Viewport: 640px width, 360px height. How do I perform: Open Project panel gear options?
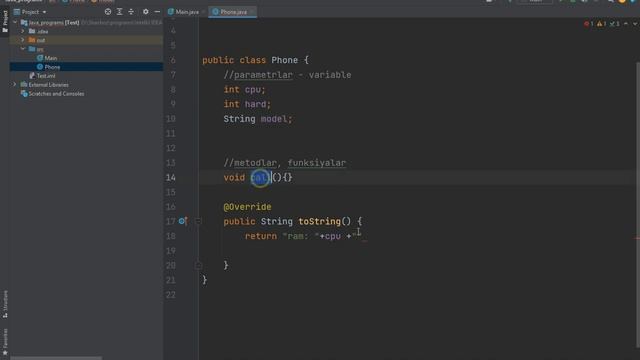click(x=146, y=12)
